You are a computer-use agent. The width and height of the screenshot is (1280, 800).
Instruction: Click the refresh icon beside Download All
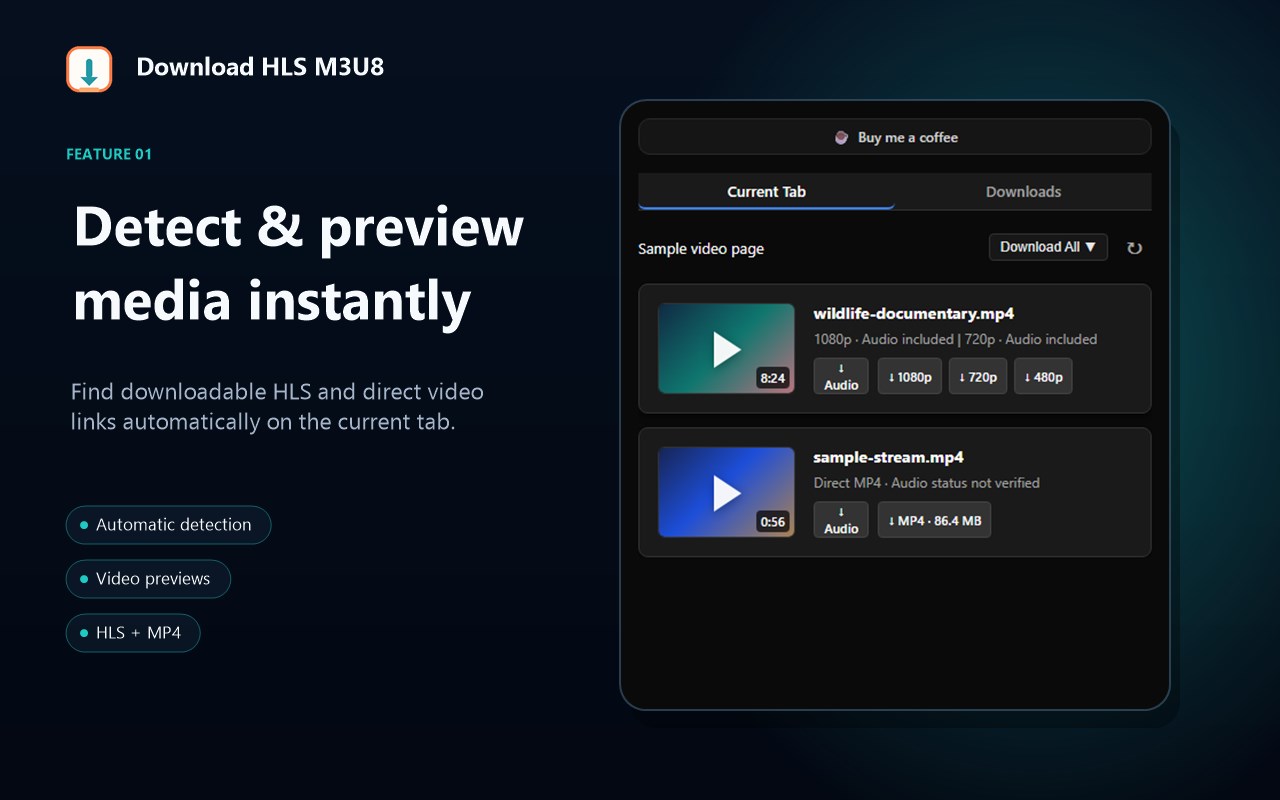[1134, 248]
